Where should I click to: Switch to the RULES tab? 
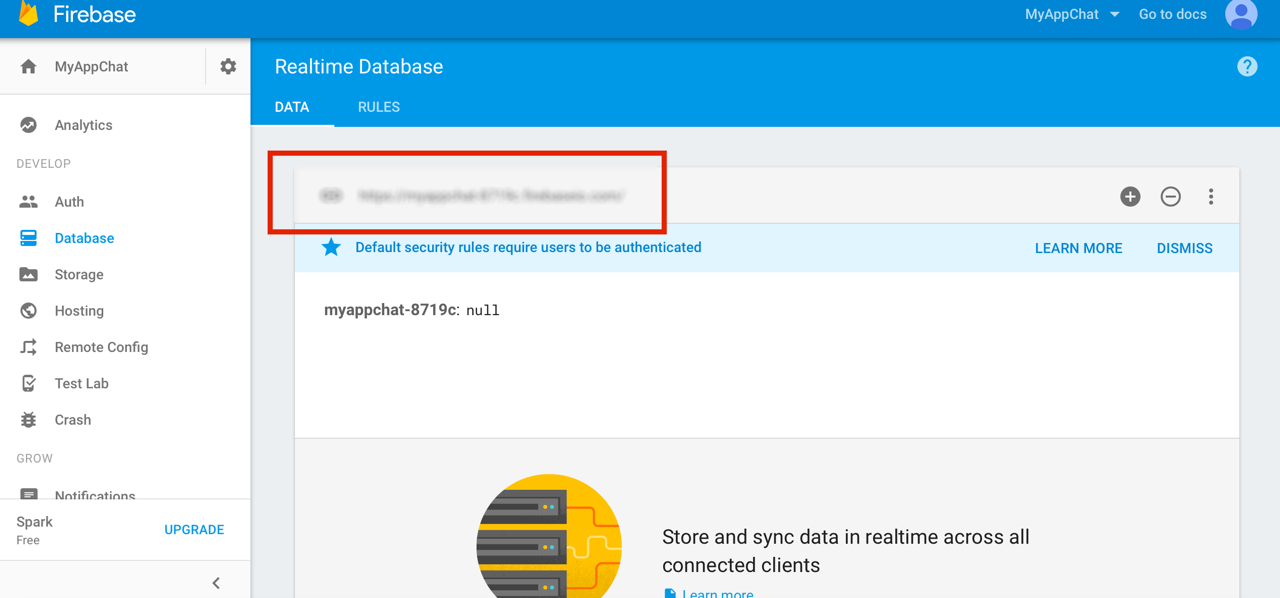coord(378,107)
